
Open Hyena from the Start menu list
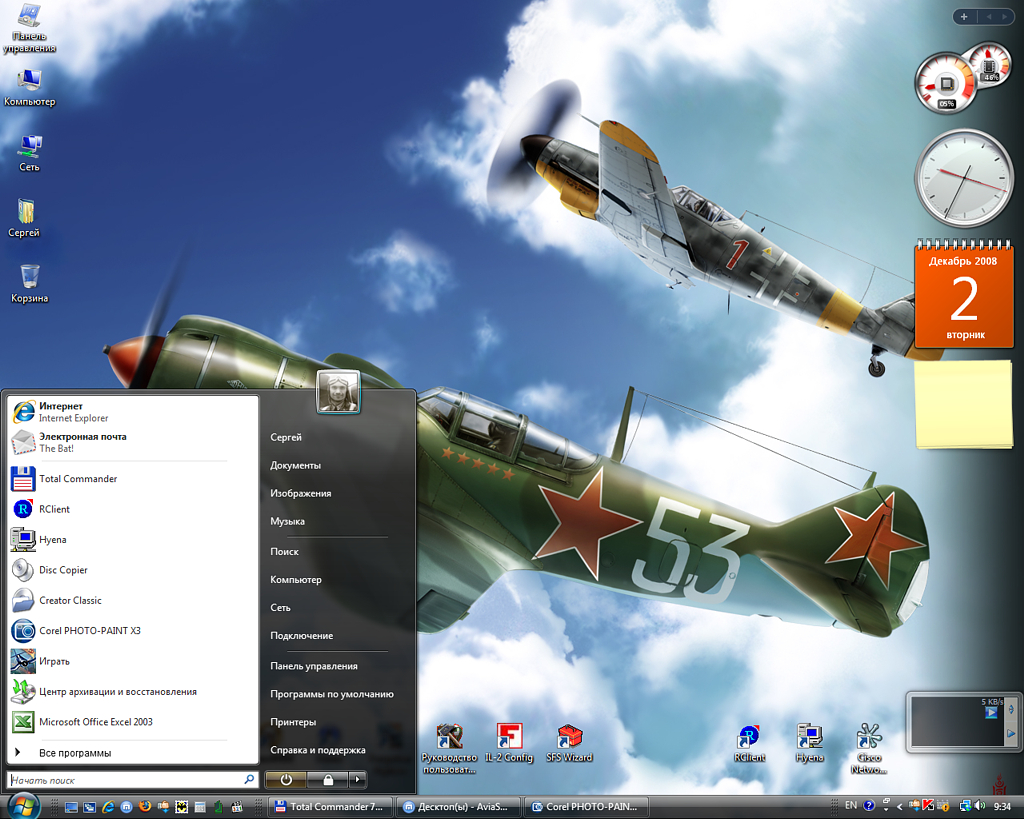pos(133,539)
